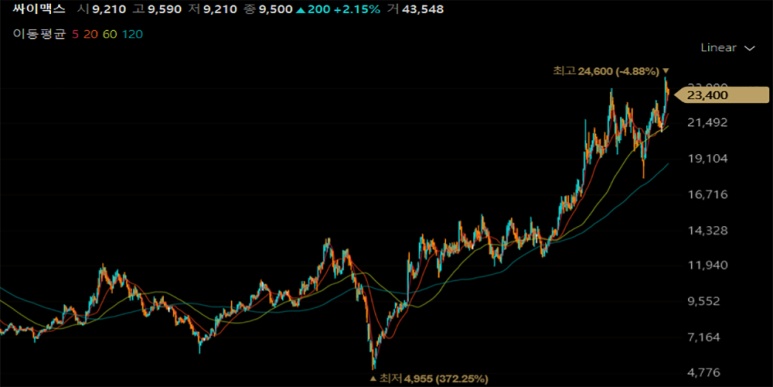Click the 21,492 price axis label
The height and width of the screenshot is (387, 773).
(707, 122)
